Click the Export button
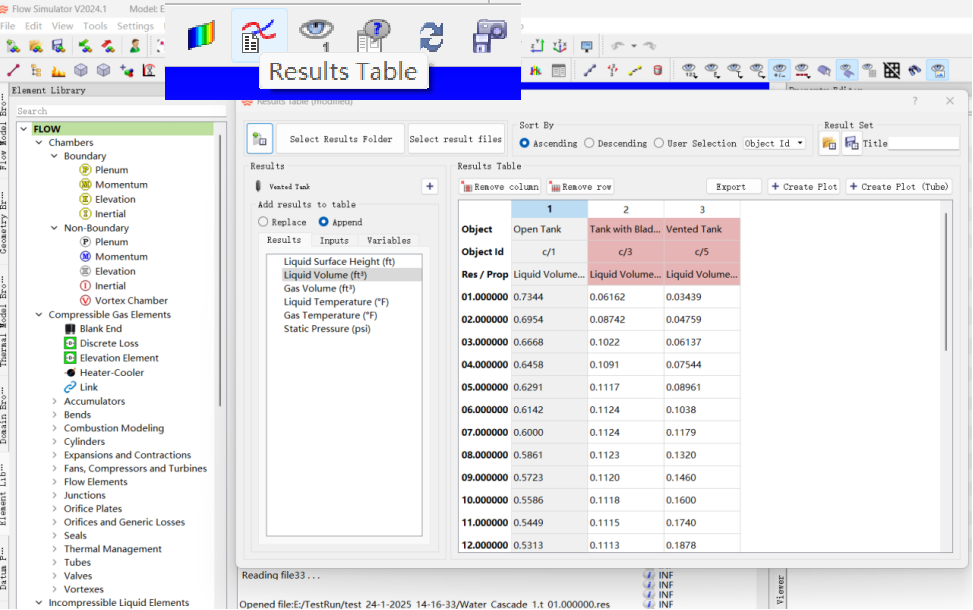Screen dimensions: 973x610 tap(730, 186)
